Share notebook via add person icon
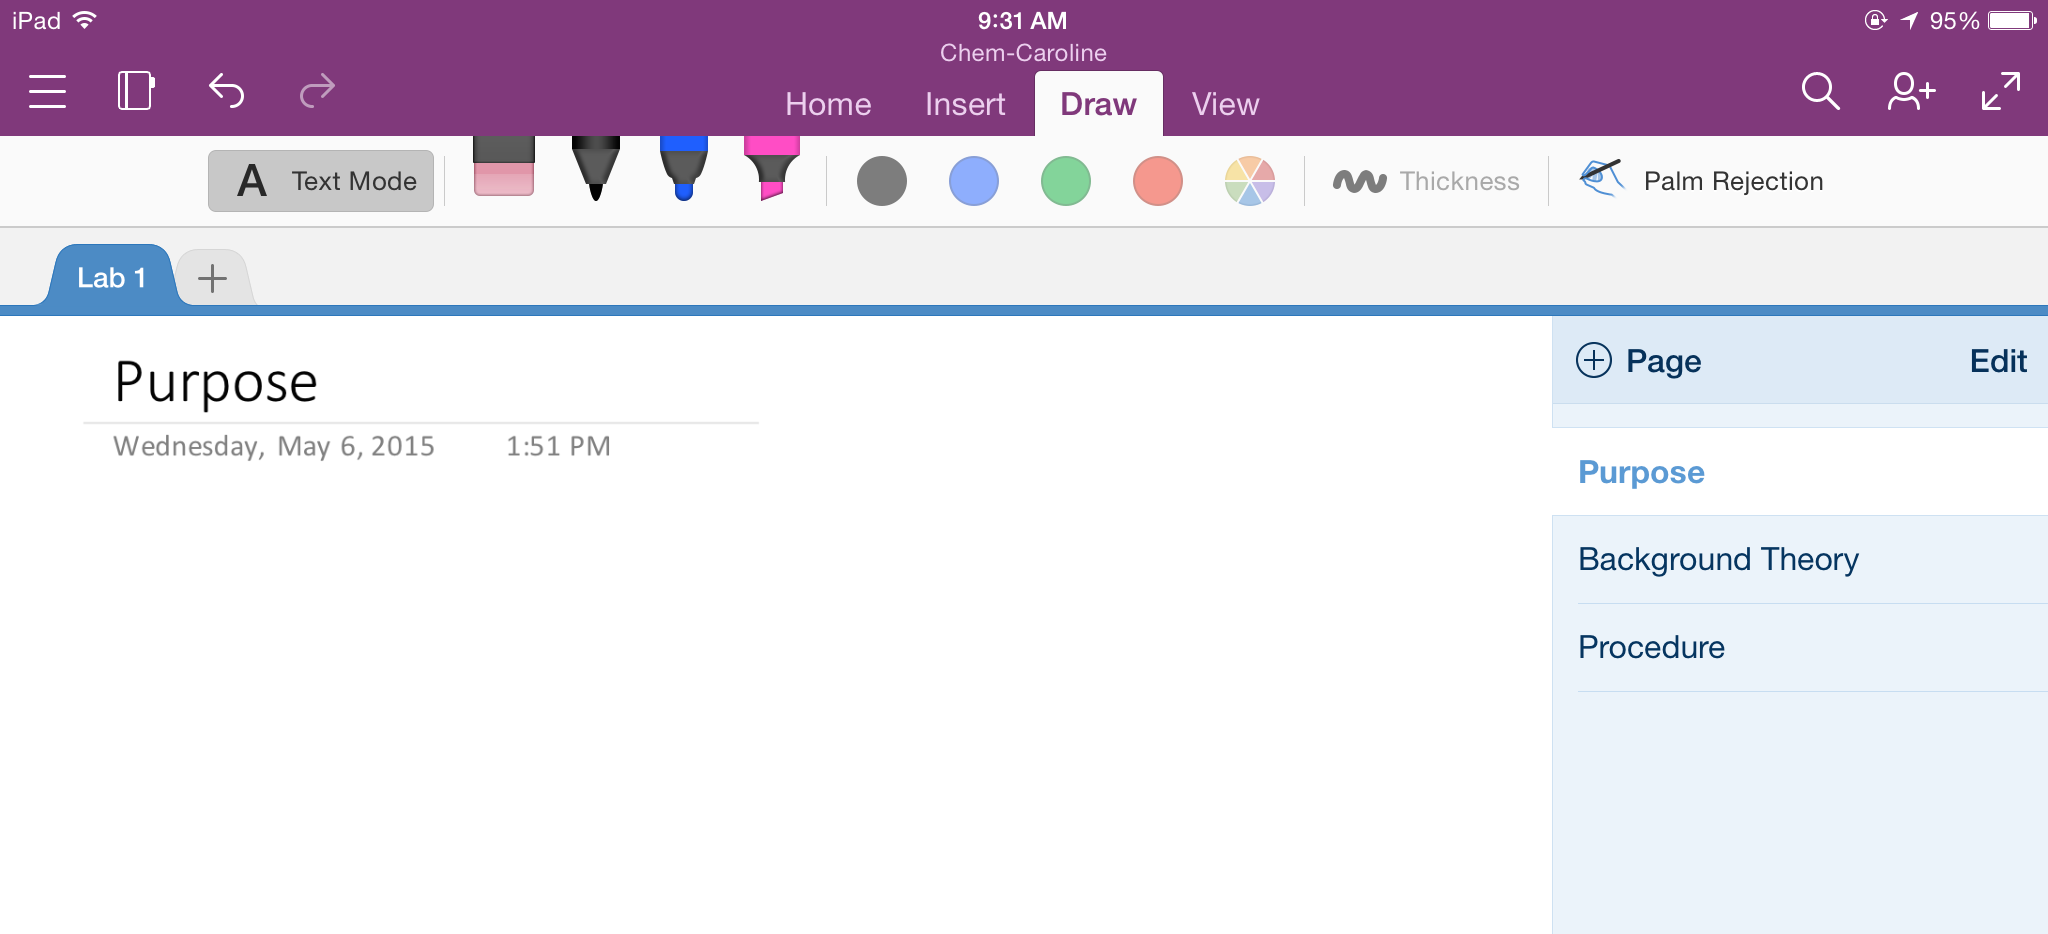Screen dimensions: 2048x934 1910,91
